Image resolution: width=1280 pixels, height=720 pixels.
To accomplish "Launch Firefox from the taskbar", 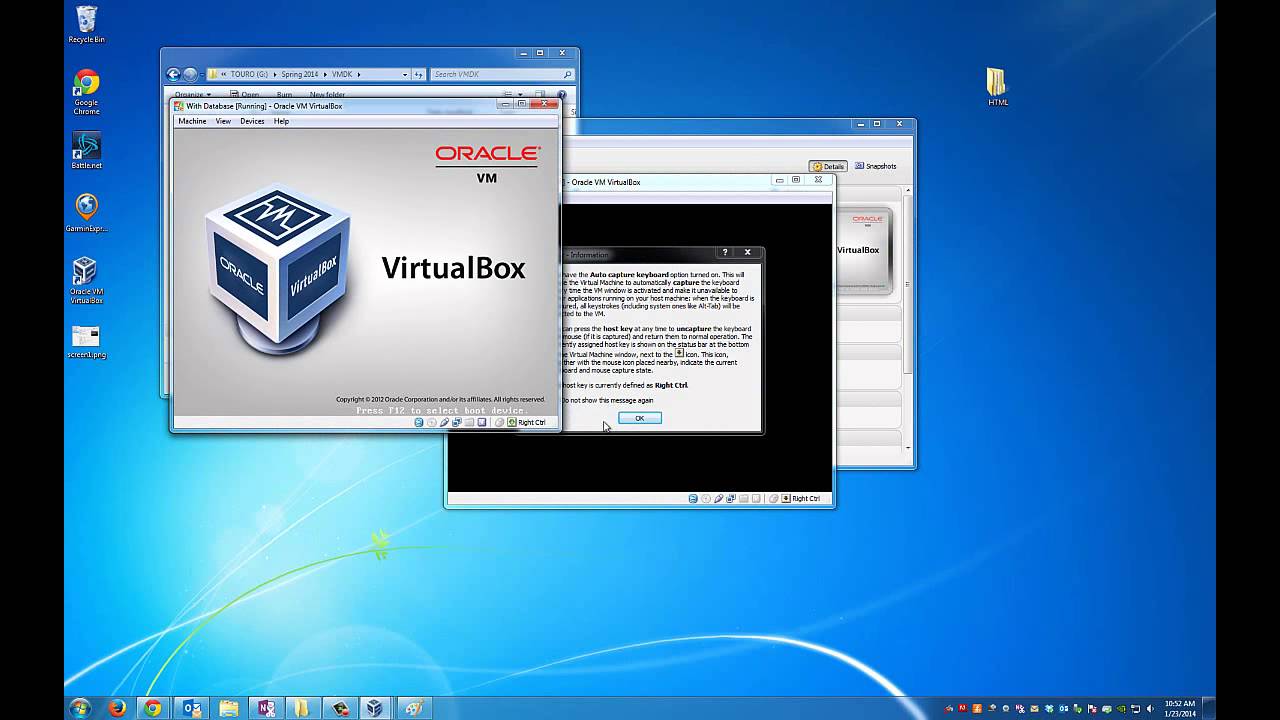I will pyautogui.click(x=117, y=708).
